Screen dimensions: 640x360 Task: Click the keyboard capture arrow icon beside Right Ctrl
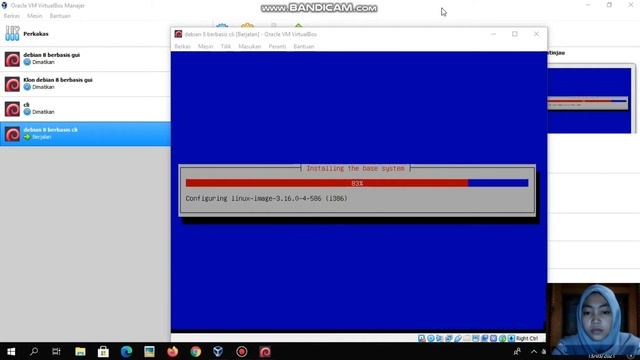[511, 338]
